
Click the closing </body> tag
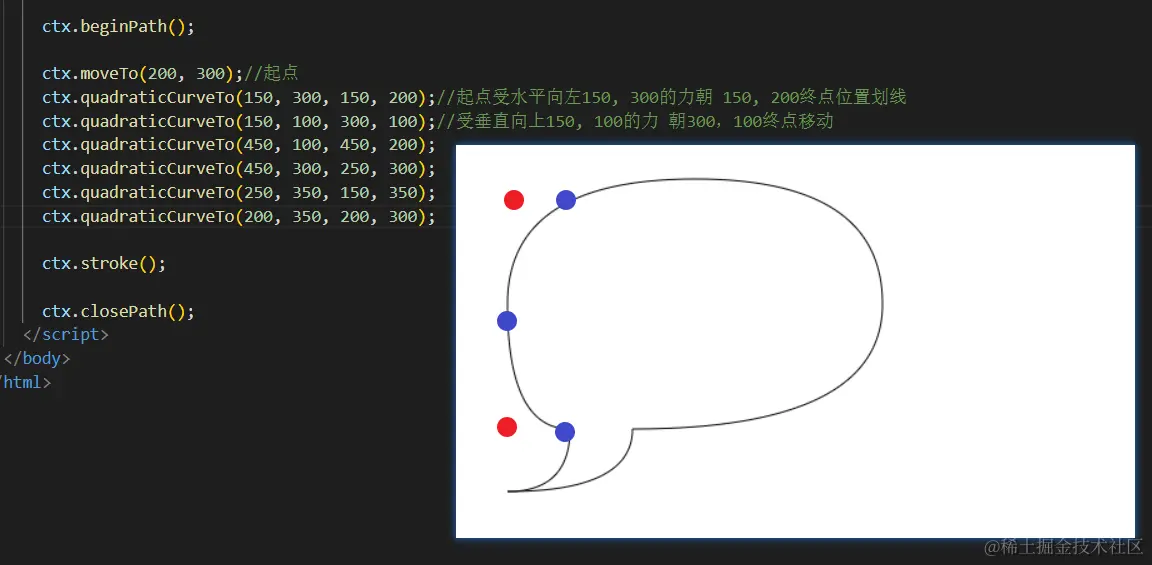pos(37,359)
